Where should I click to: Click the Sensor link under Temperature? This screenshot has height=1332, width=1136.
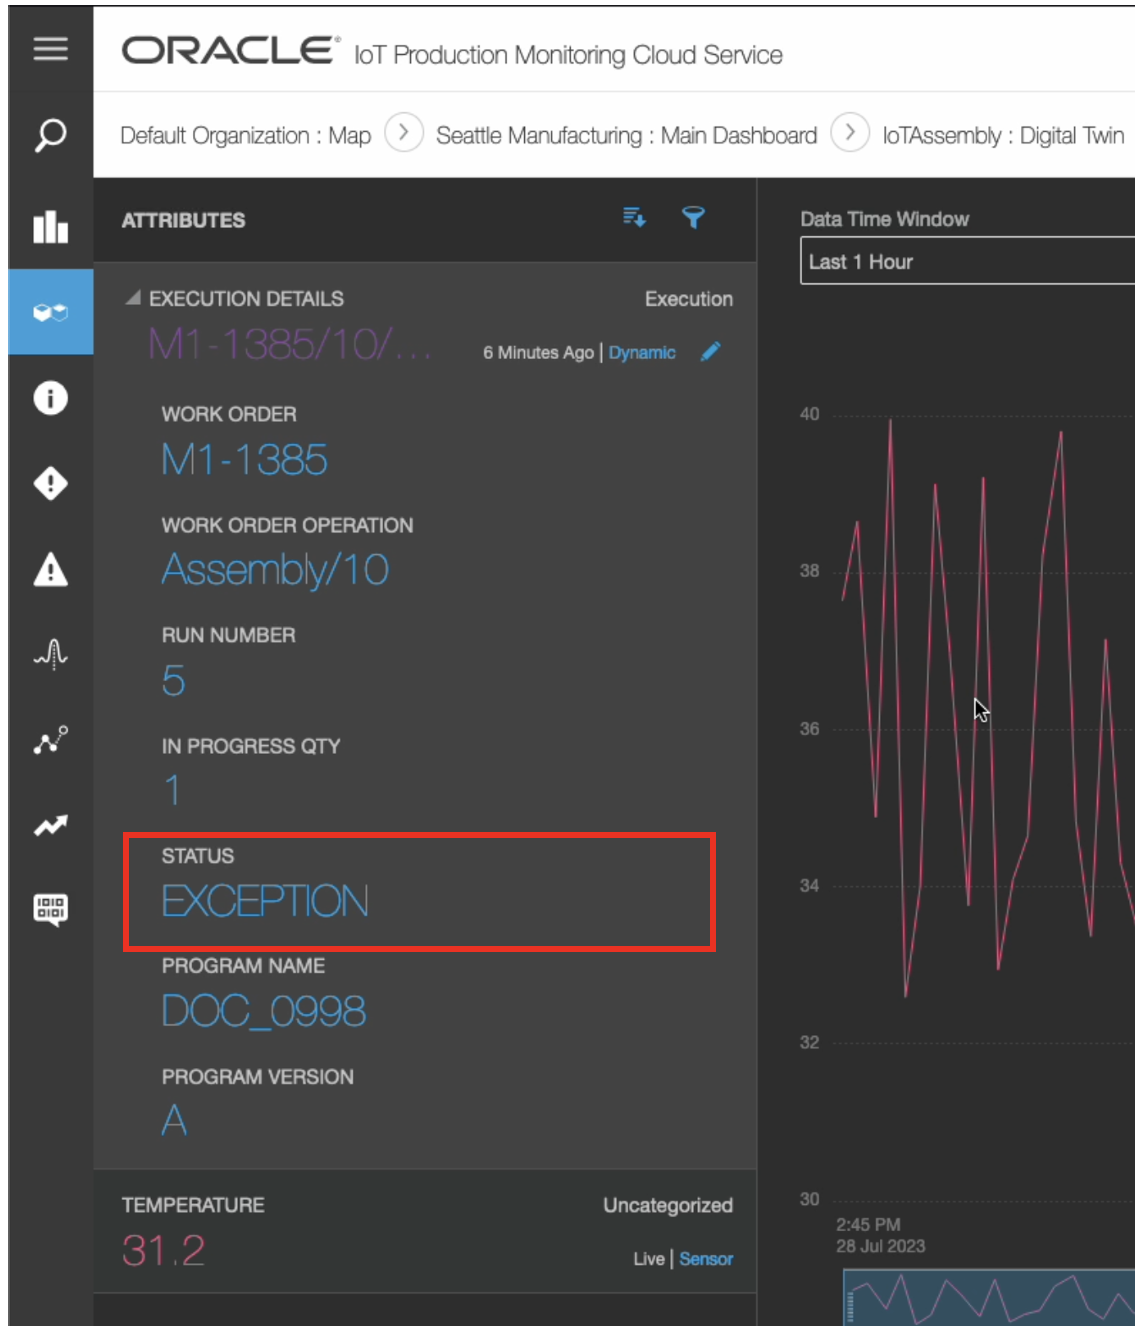point(706,1259)
